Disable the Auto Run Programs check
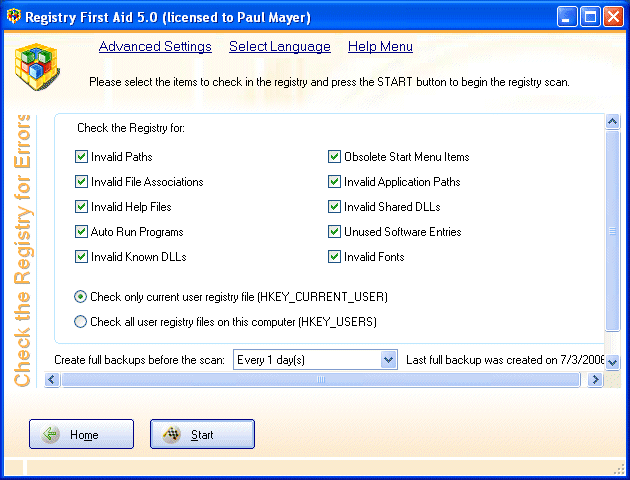630x480 pixels. pos(82,232)
